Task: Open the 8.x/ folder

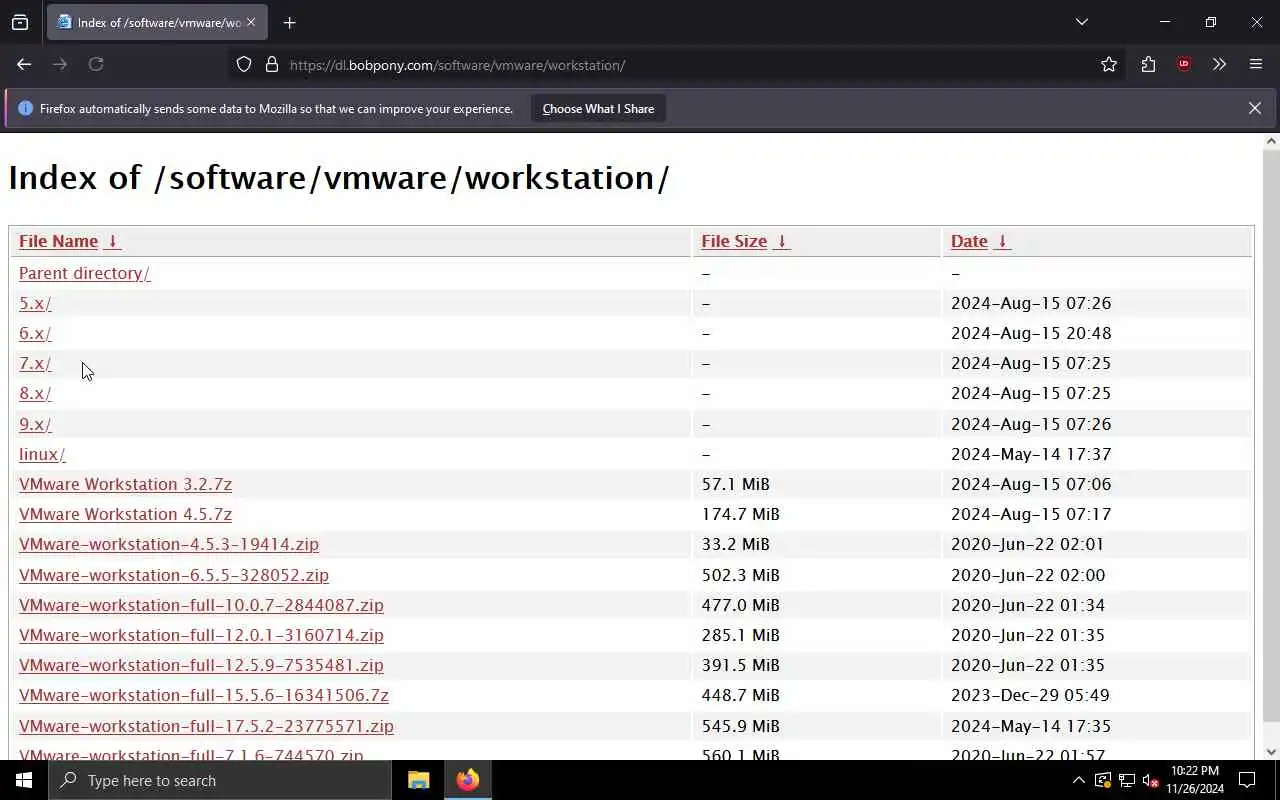Action: 35,393
